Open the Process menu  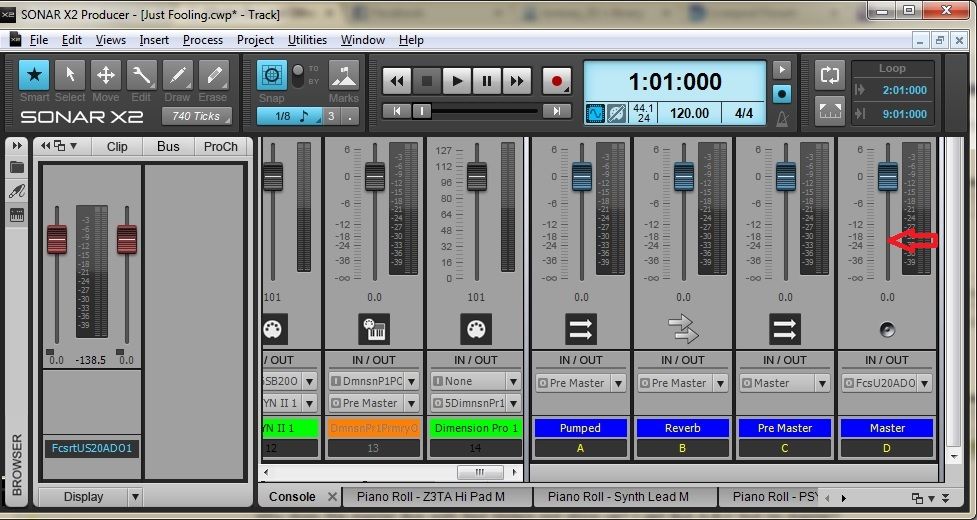[x=203, y=40]
